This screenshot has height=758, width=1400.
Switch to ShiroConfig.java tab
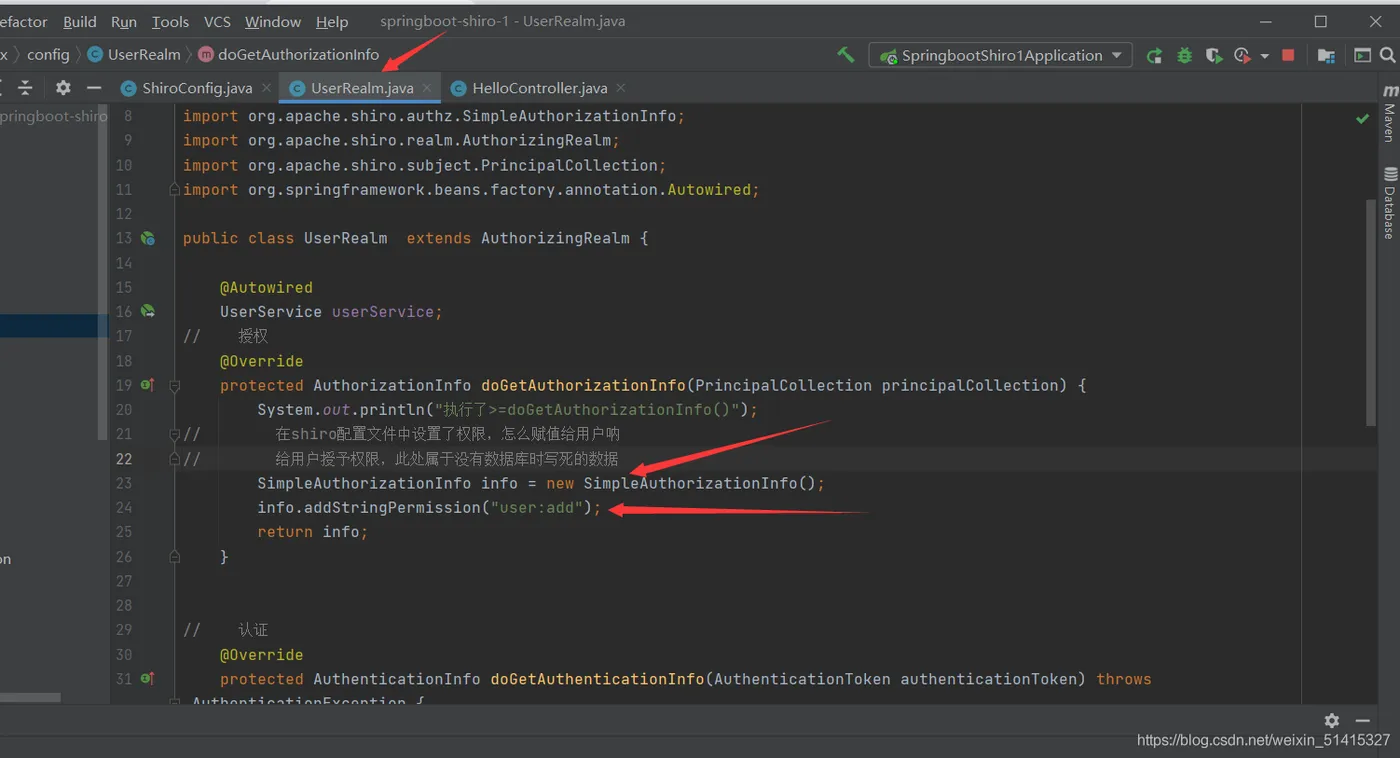click(197, 88)
